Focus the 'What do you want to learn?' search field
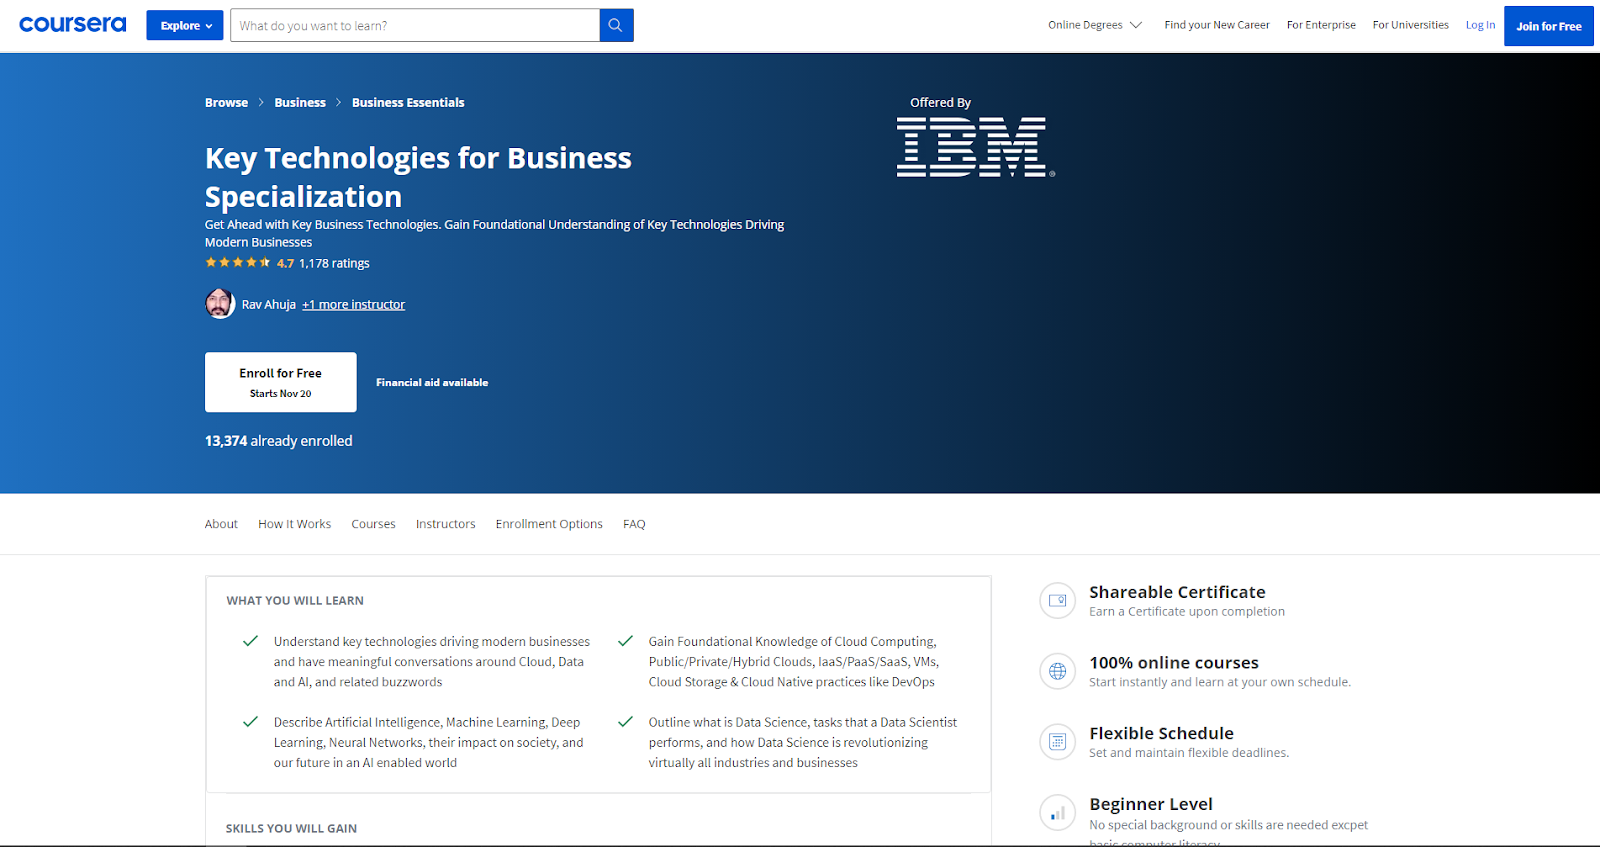 click(415, 25)
